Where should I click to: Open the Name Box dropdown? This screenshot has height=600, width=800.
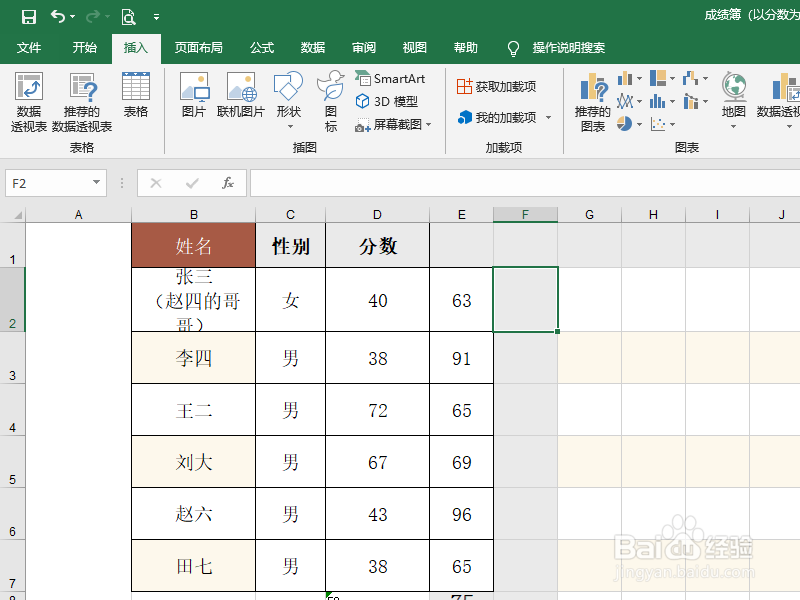96,184
